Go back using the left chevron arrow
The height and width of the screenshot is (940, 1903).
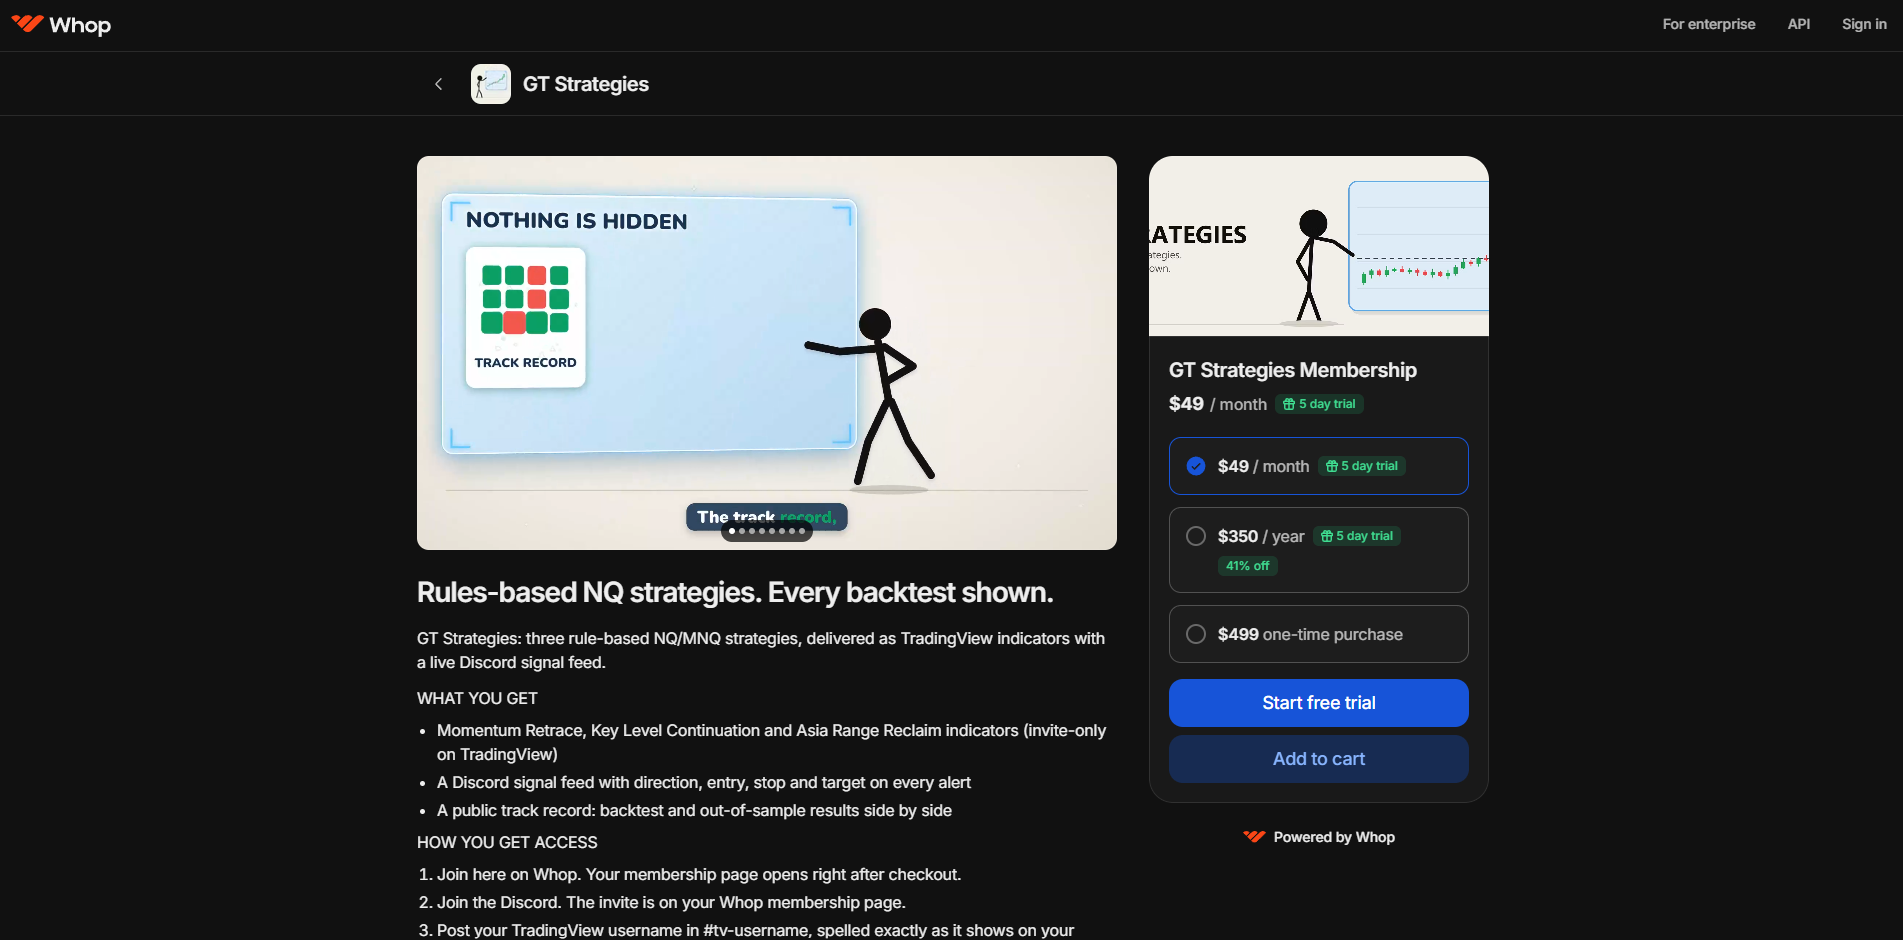click(438, 84)
